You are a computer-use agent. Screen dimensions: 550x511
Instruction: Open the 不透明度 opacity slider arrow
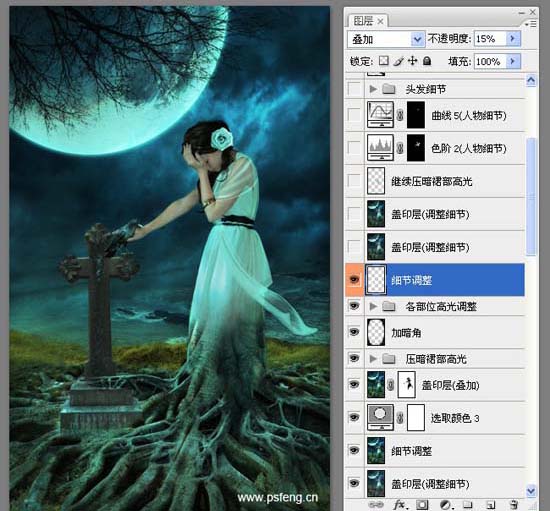pyautogui.click(x=513, y=38)
